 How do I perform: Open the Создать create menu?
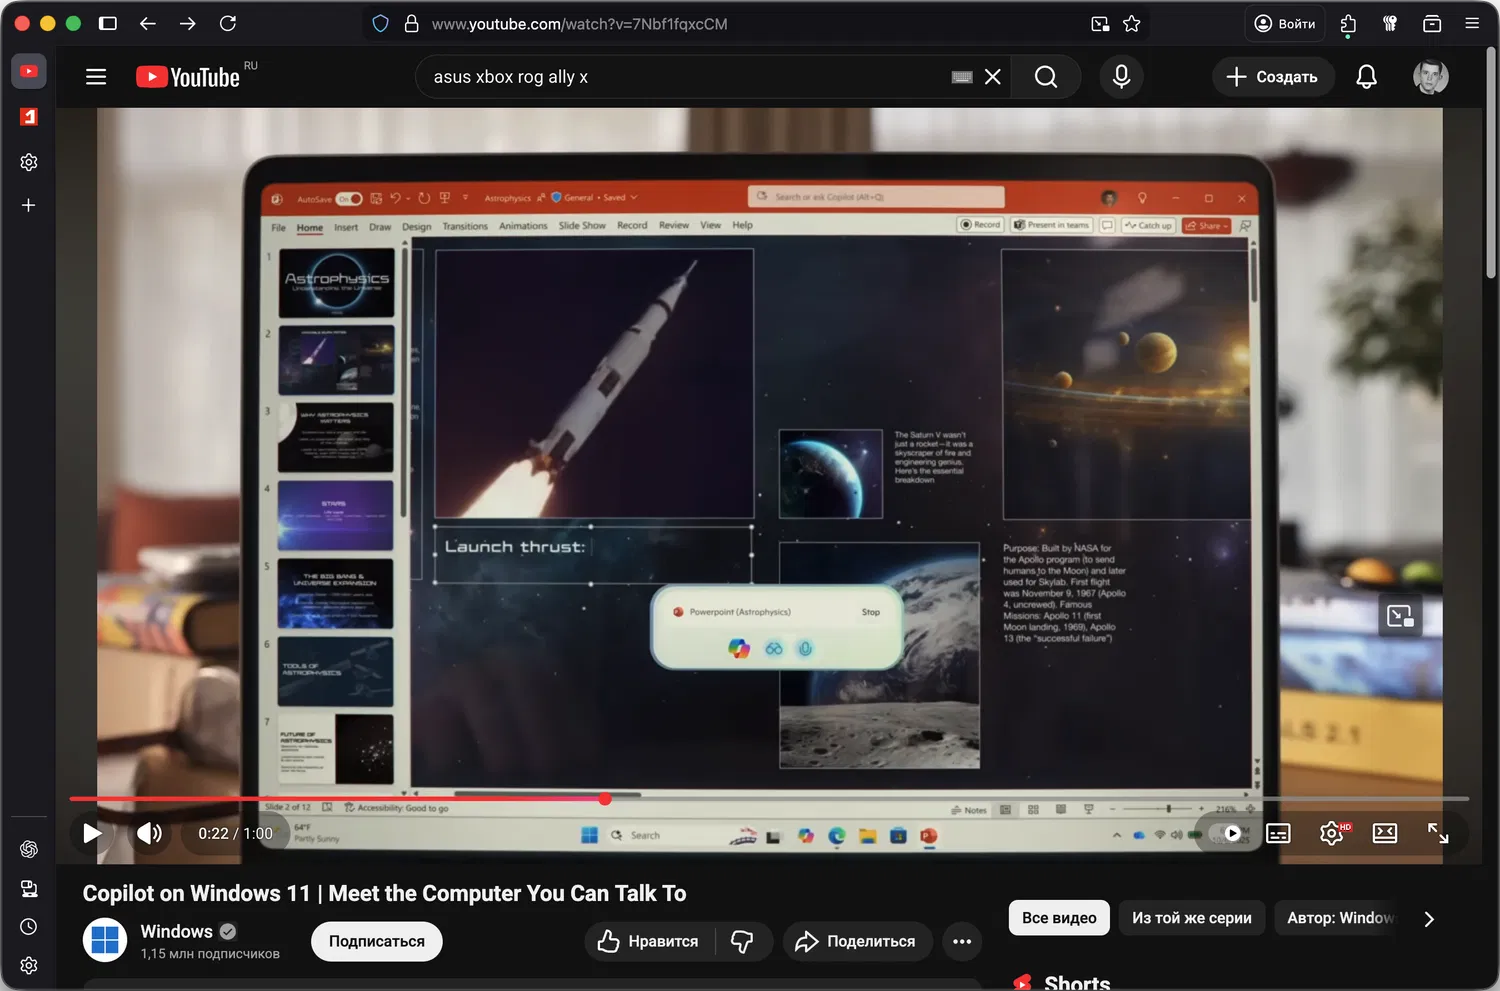pyautogui.click(x=1273, y=77)
